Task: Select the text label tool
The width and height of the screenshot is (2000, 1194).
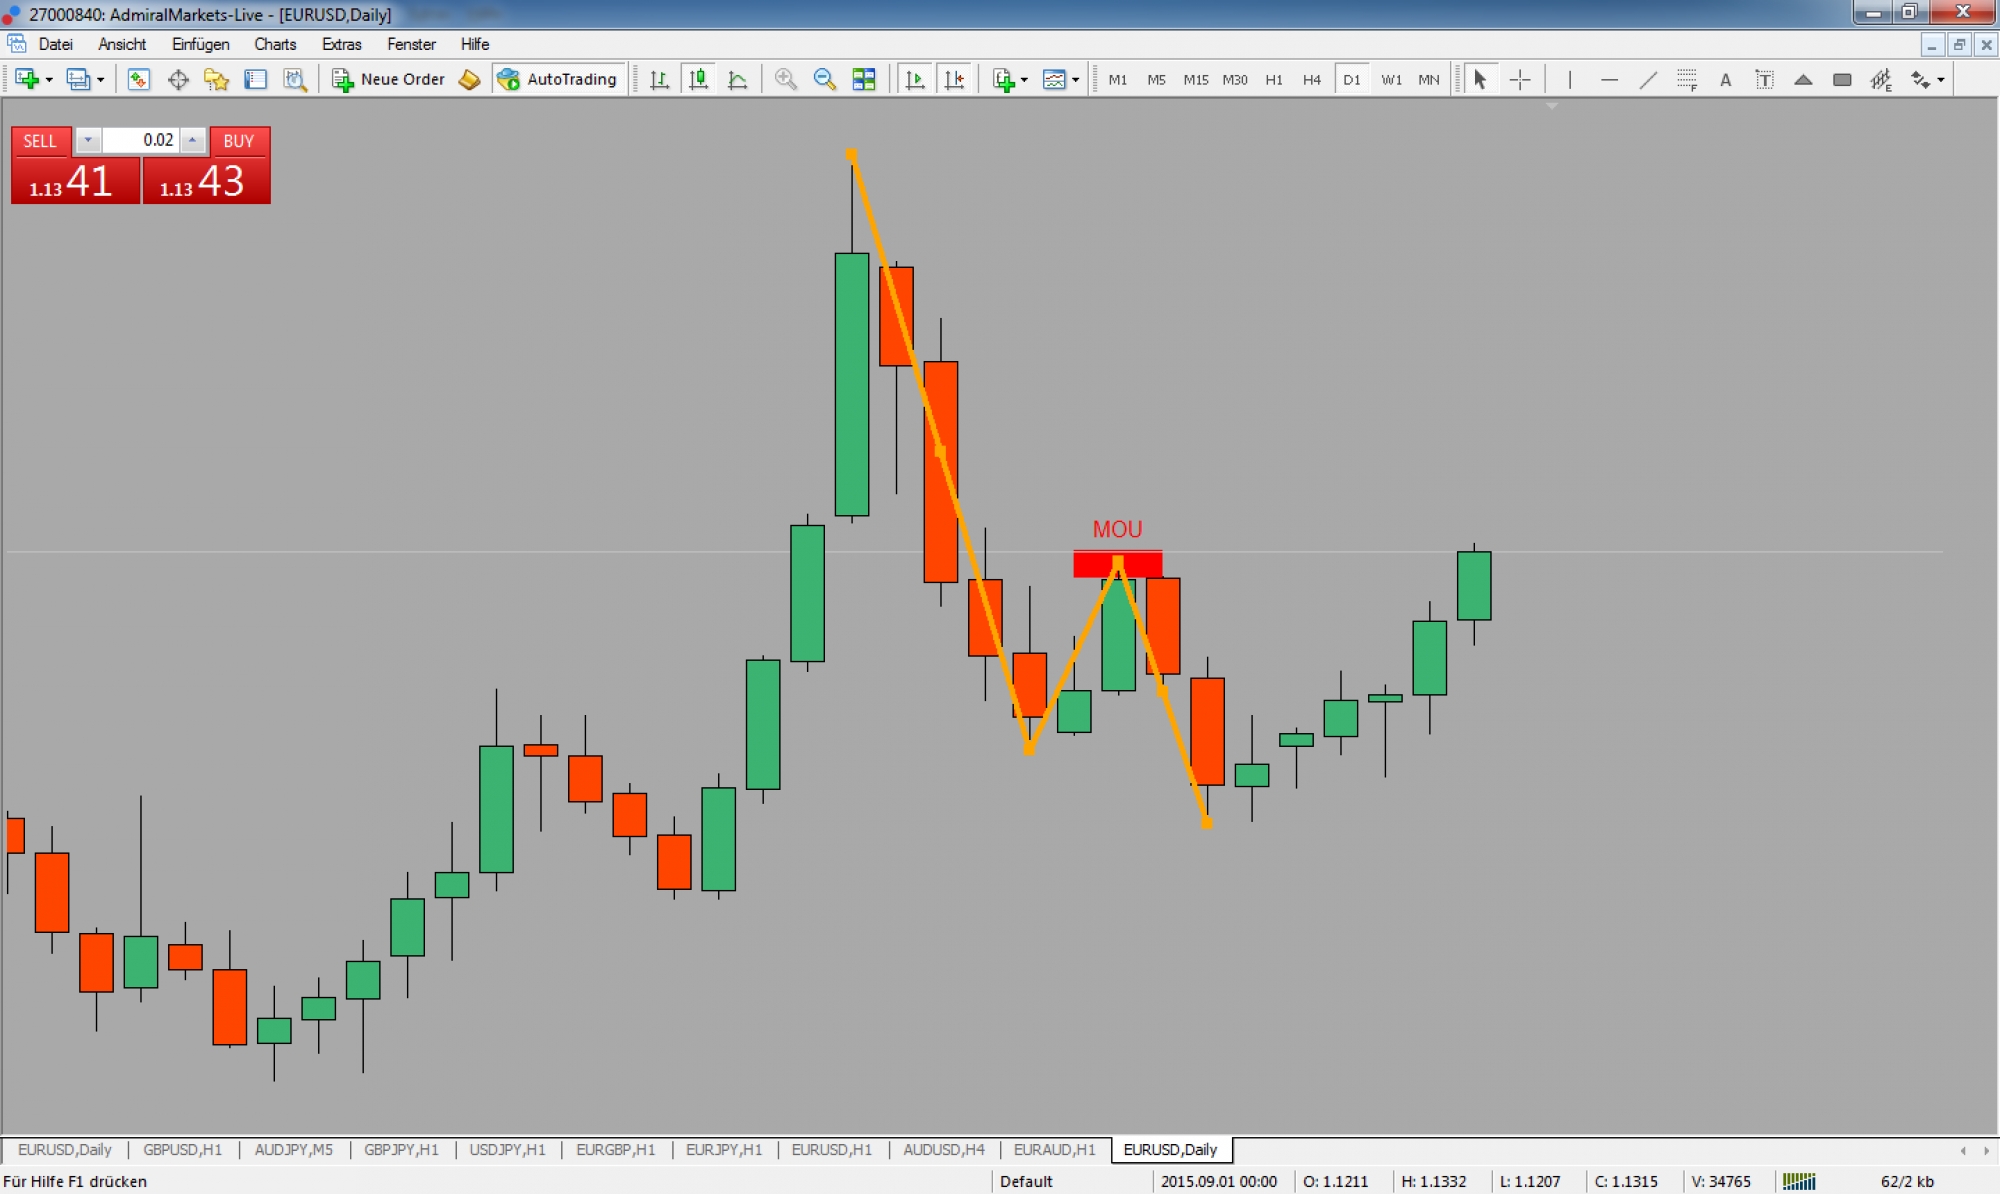Action: pos(1764,80)
